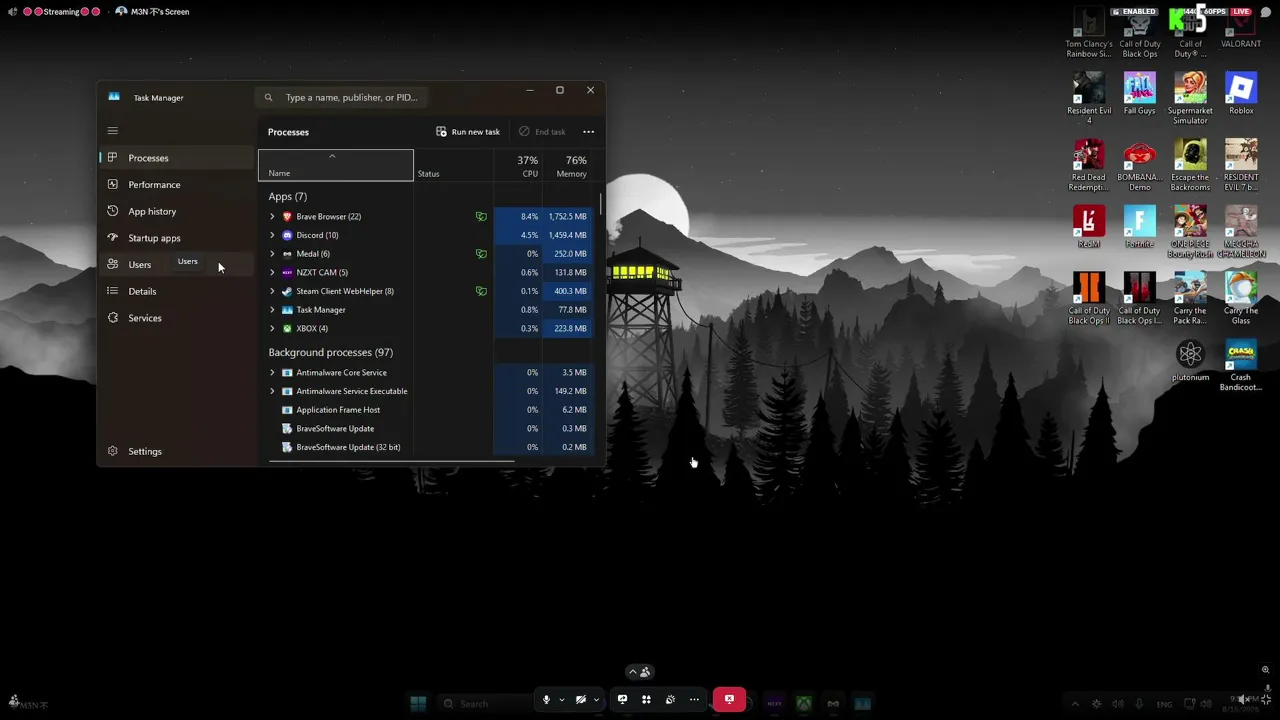The height and width of the screenshot is (720, 1280).
Task: Open Escape the Backrooms desktop shortcut
Action: (x=1190, y=166)
